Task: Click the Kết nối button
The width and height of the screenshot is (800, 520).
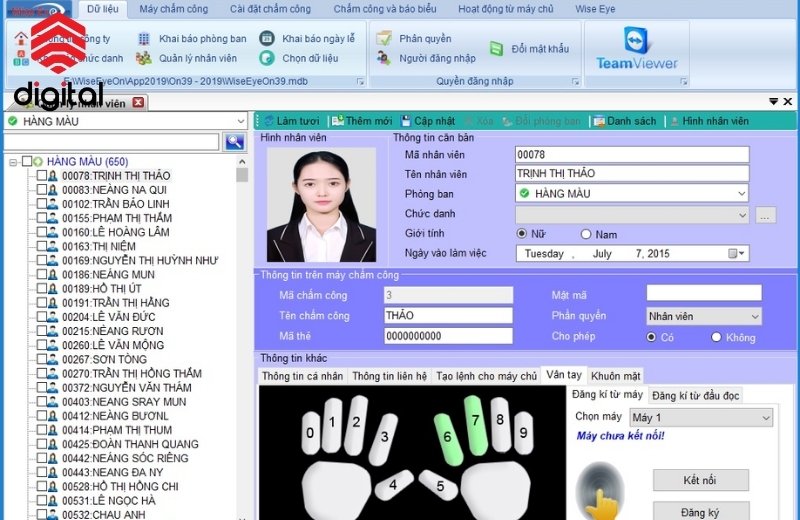Action: pyautogui.click(x=700, y=480)
